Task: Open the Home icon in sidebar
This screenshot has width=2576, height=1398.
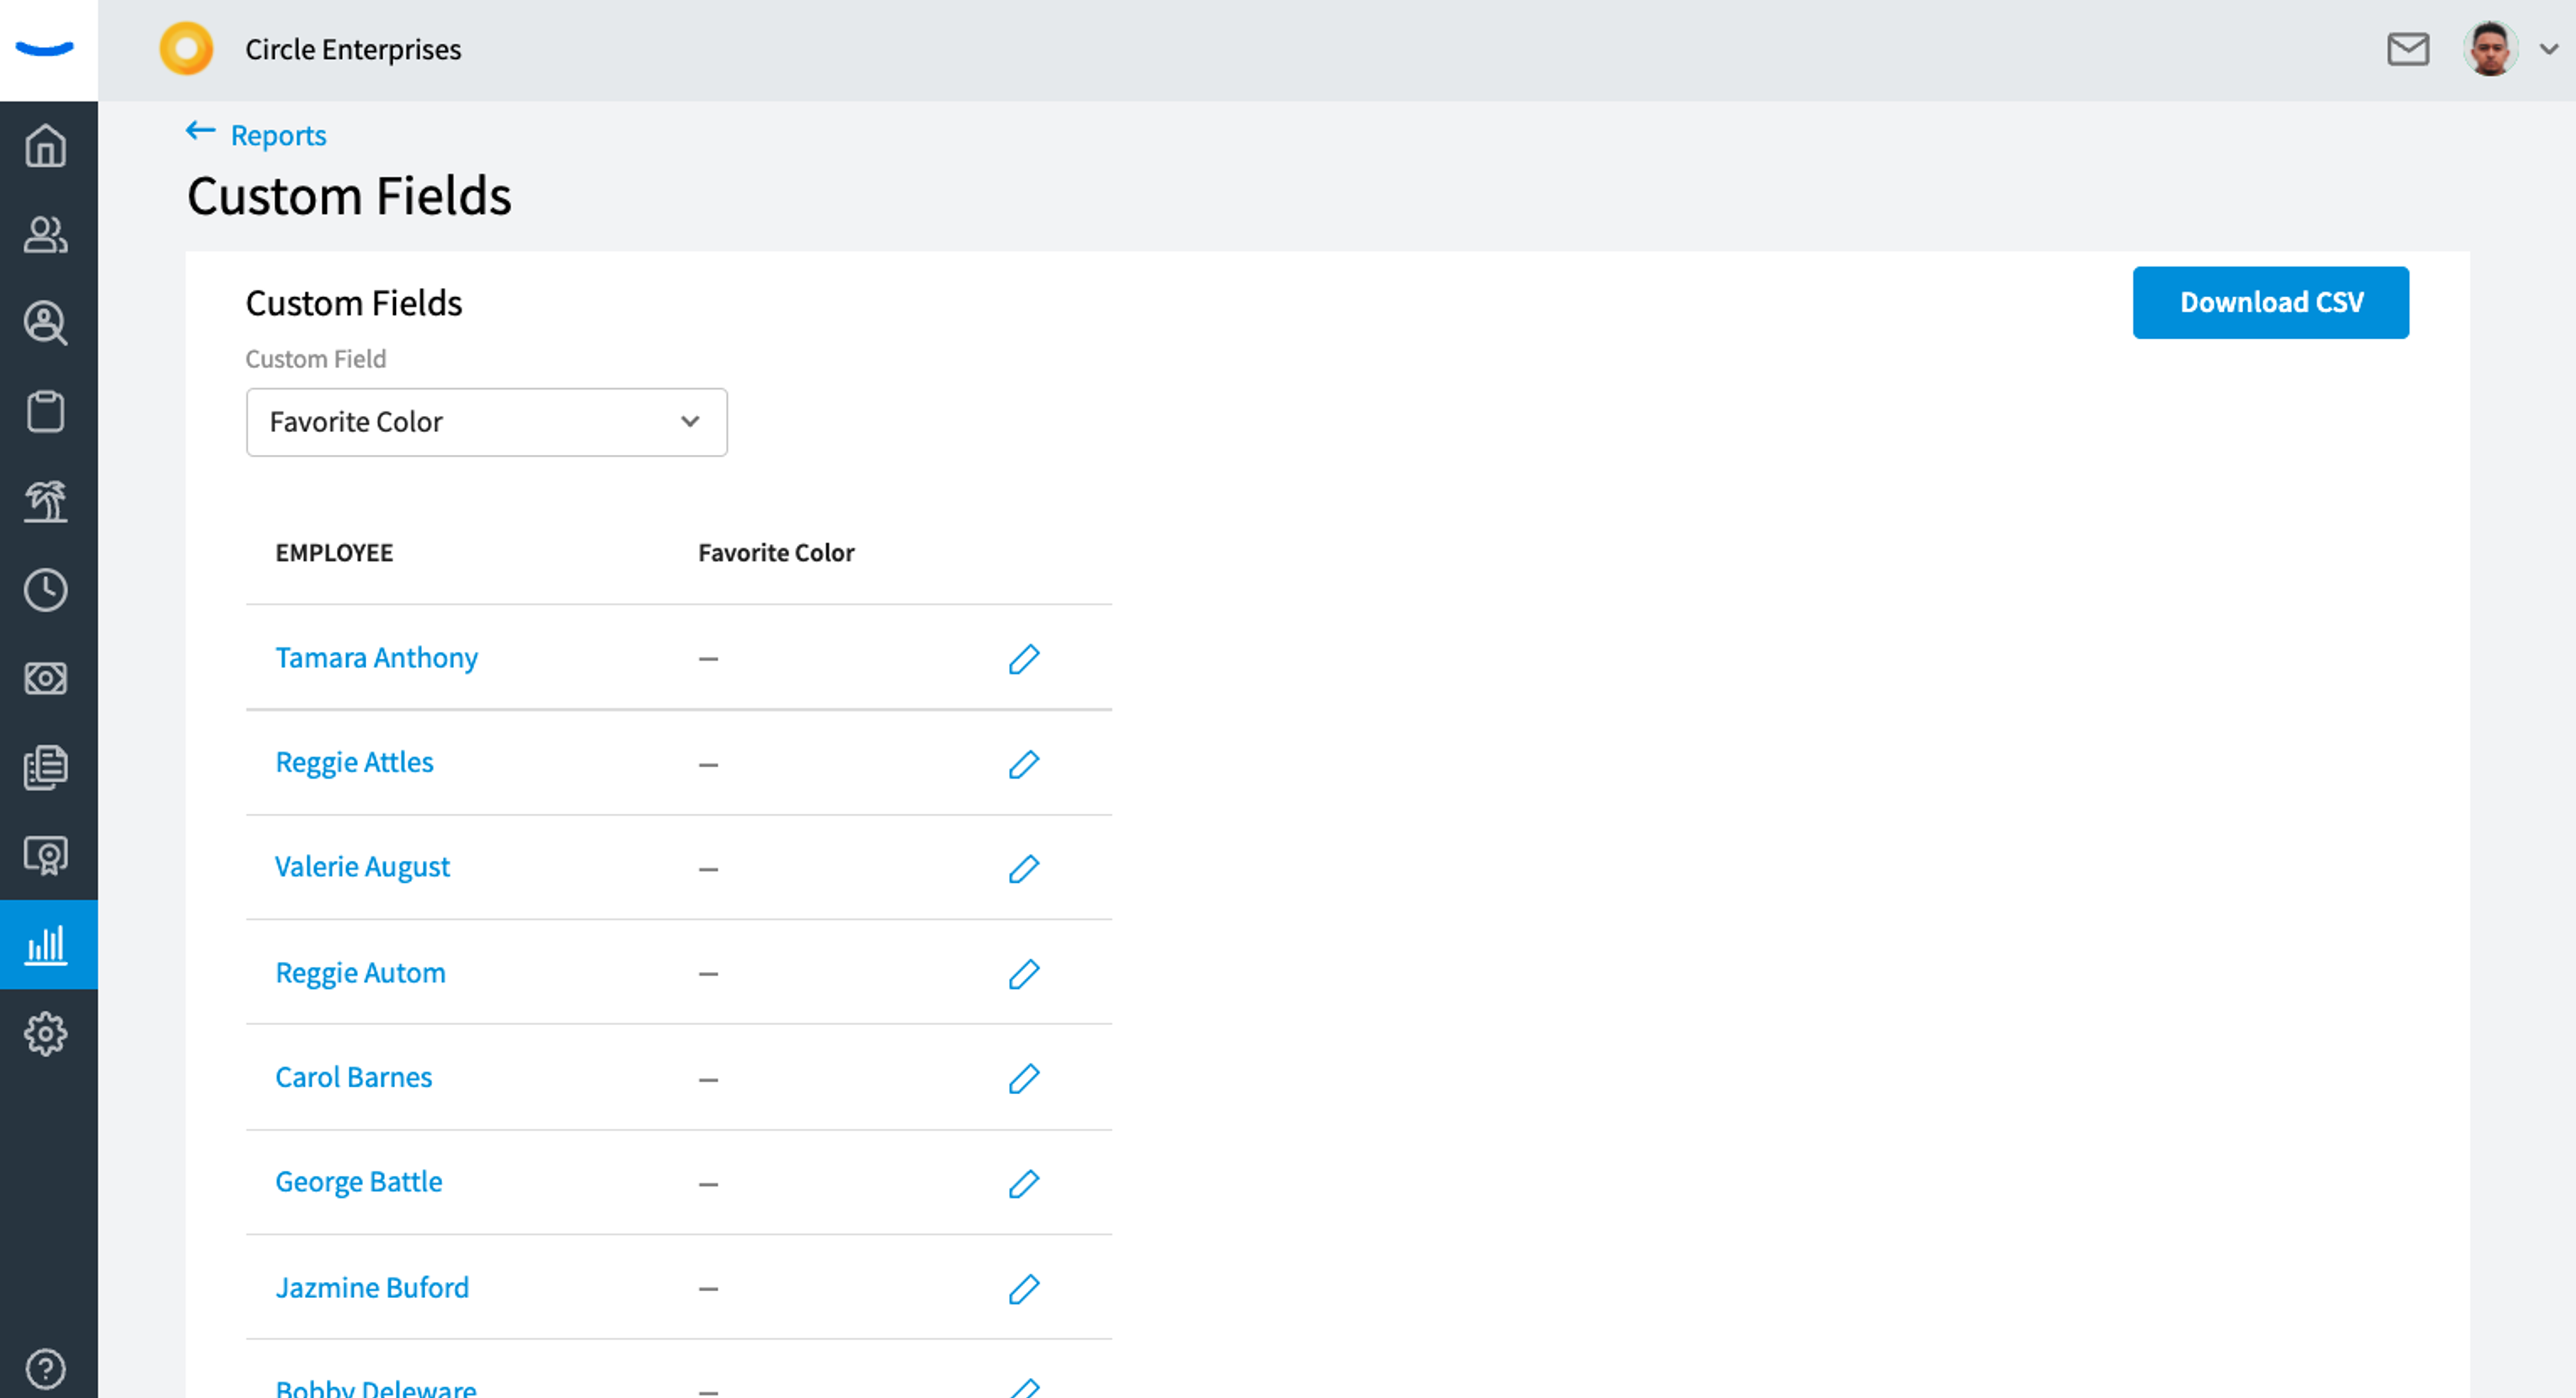Action: click(x=46, y=146)
